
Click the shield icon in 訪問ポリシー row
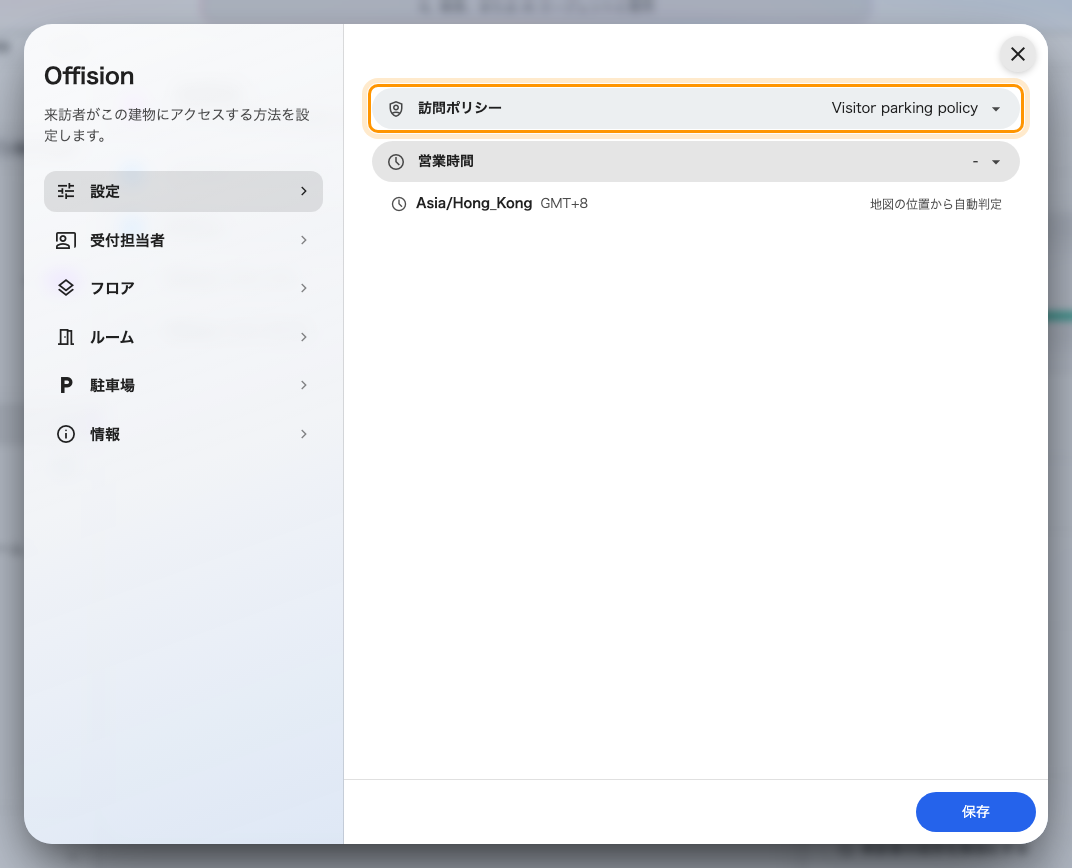coord(396,109)
